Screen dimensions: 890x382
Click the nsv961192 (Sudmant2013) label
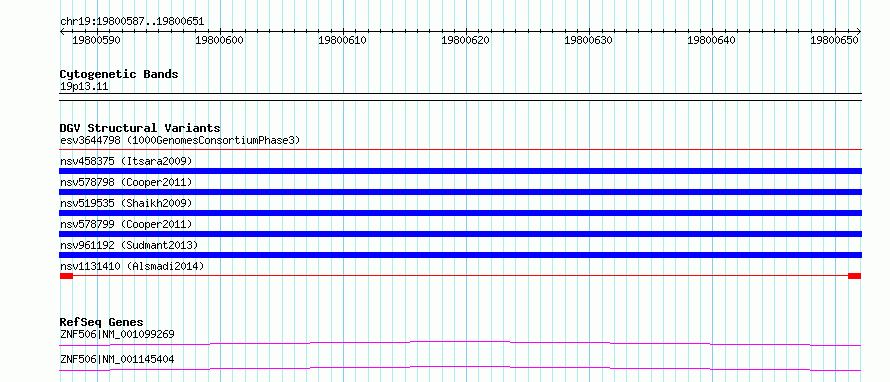tap(129, 245)
